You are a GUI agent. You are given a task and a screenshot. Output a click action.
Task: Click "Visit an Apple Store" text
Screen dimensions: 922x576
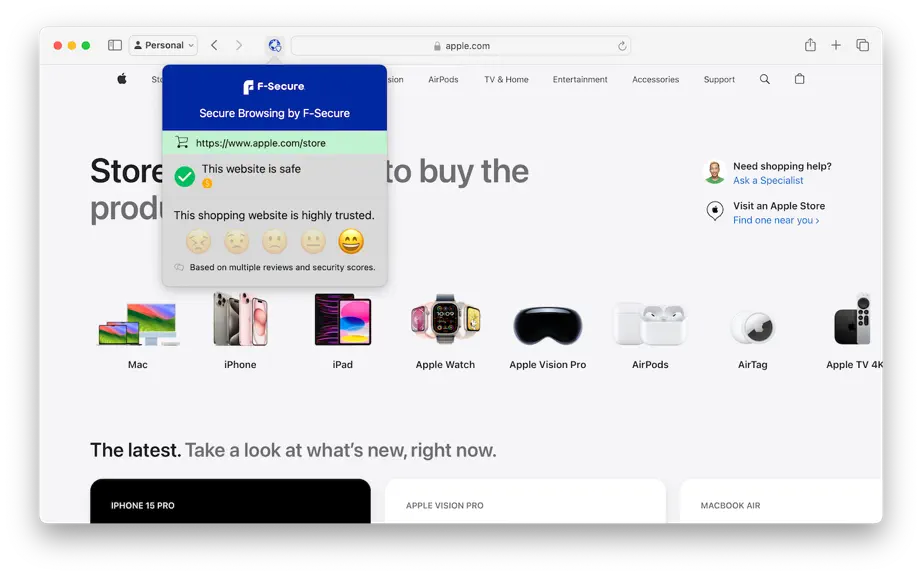tap(779, 206)
